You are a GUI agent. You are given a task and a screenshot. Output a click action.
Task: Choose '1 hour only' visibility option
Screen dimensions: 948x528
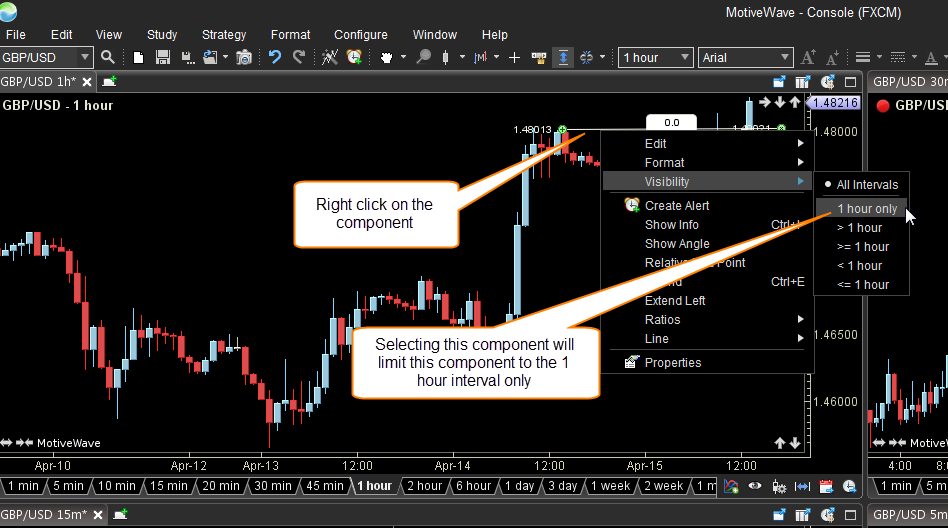pyautogui.click(x=862, y=209)
